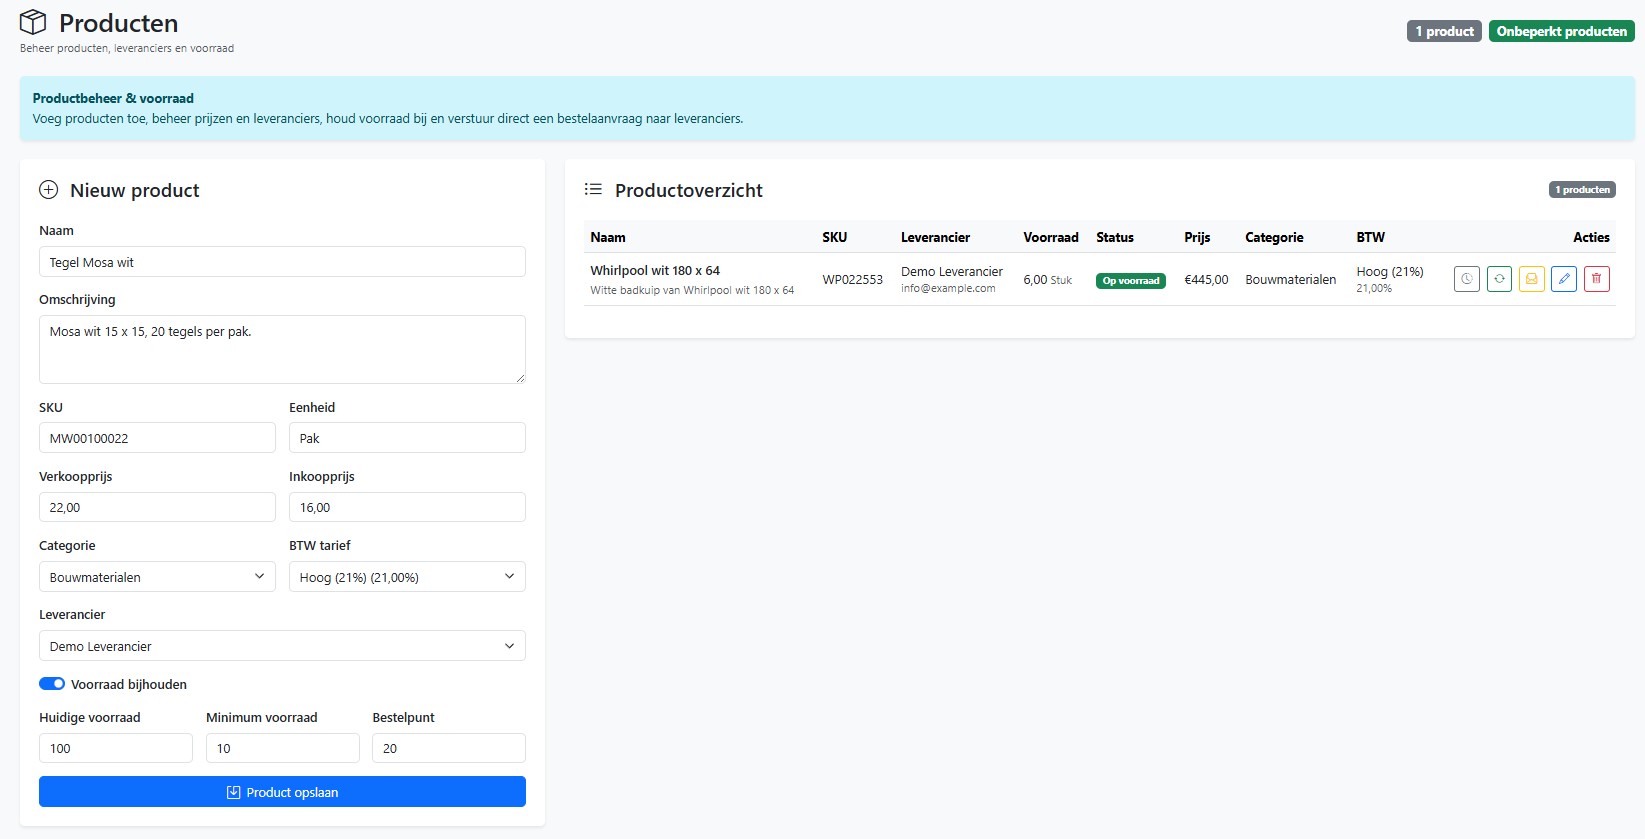This screenshot has height=839, width=1645.
Task: Click the 'Onbeperkt producten' green badge
Action: click(1561, 31)
